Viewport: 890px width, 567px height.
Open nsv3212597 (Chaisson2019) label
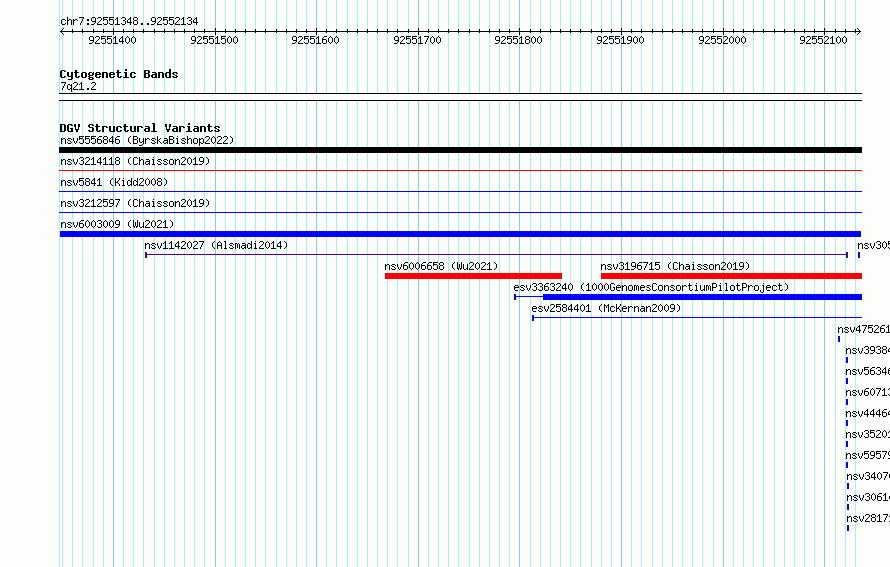tap(135, 203)
